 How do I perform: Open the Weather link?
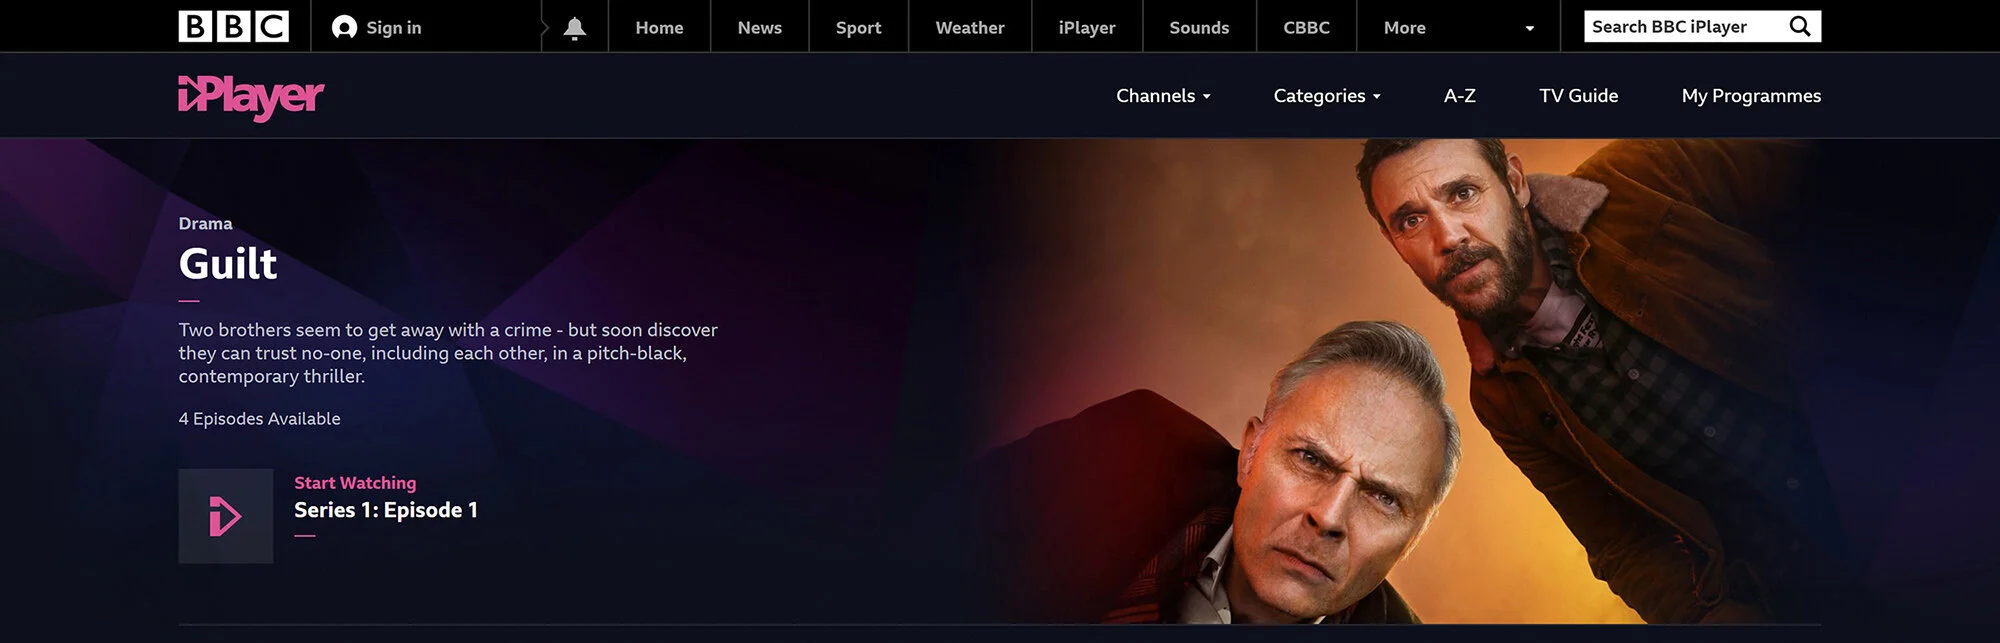coord(970,28)
